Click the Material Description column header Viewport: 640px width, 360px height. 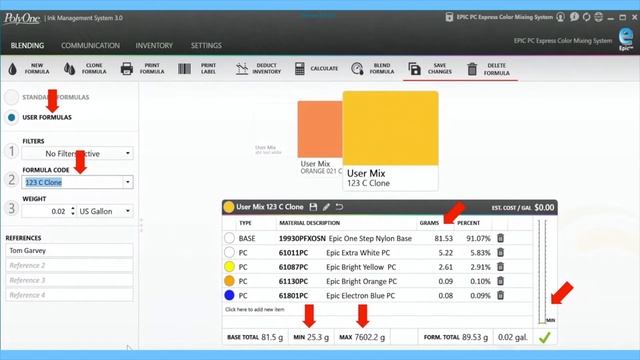click(x=309, y=223)
